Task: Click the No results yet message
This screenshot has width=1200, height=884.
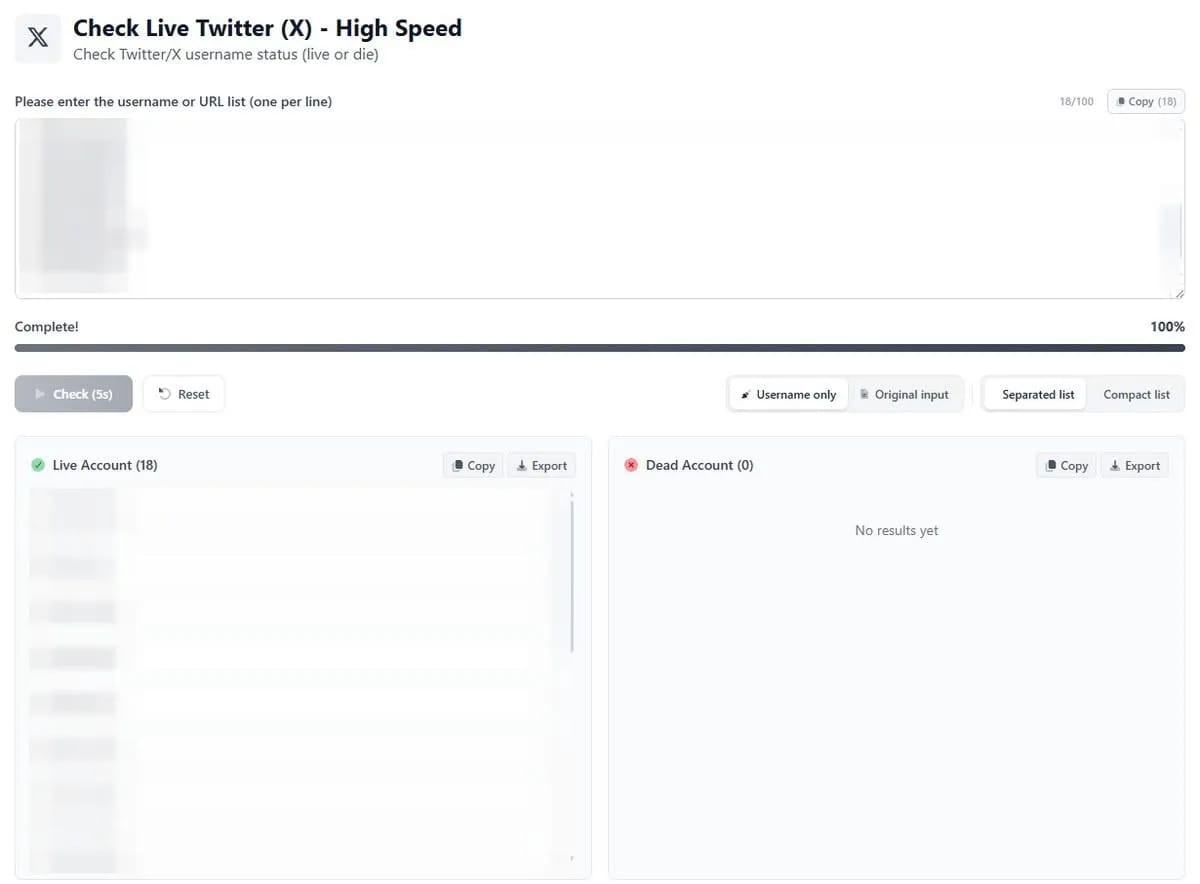Action: pos(896,530)
